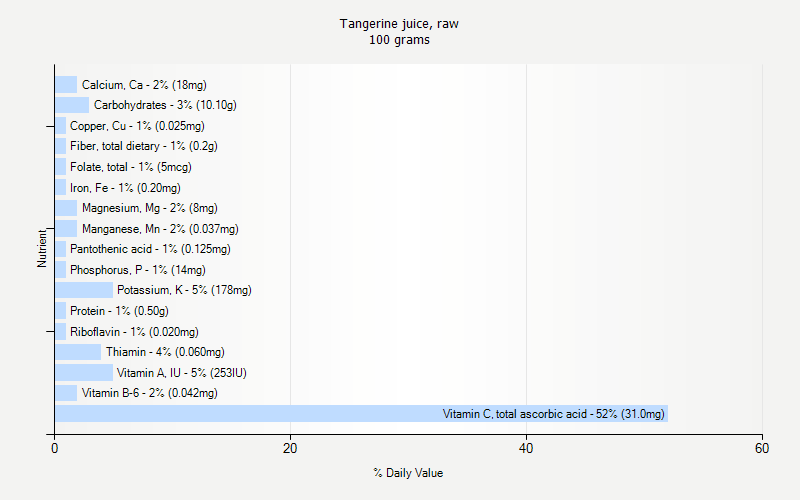Select the Potassium, K bar
800x500 pixels.
[84, 290]
